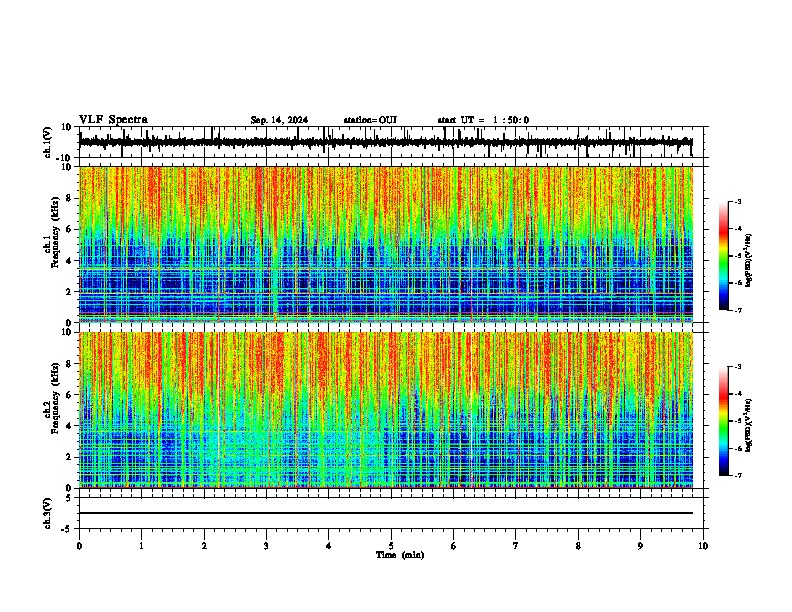This screenshot has width=792, height=612.
Task: Click the "-4" label on ch.2 color scale
Action: tap(737, 394)
